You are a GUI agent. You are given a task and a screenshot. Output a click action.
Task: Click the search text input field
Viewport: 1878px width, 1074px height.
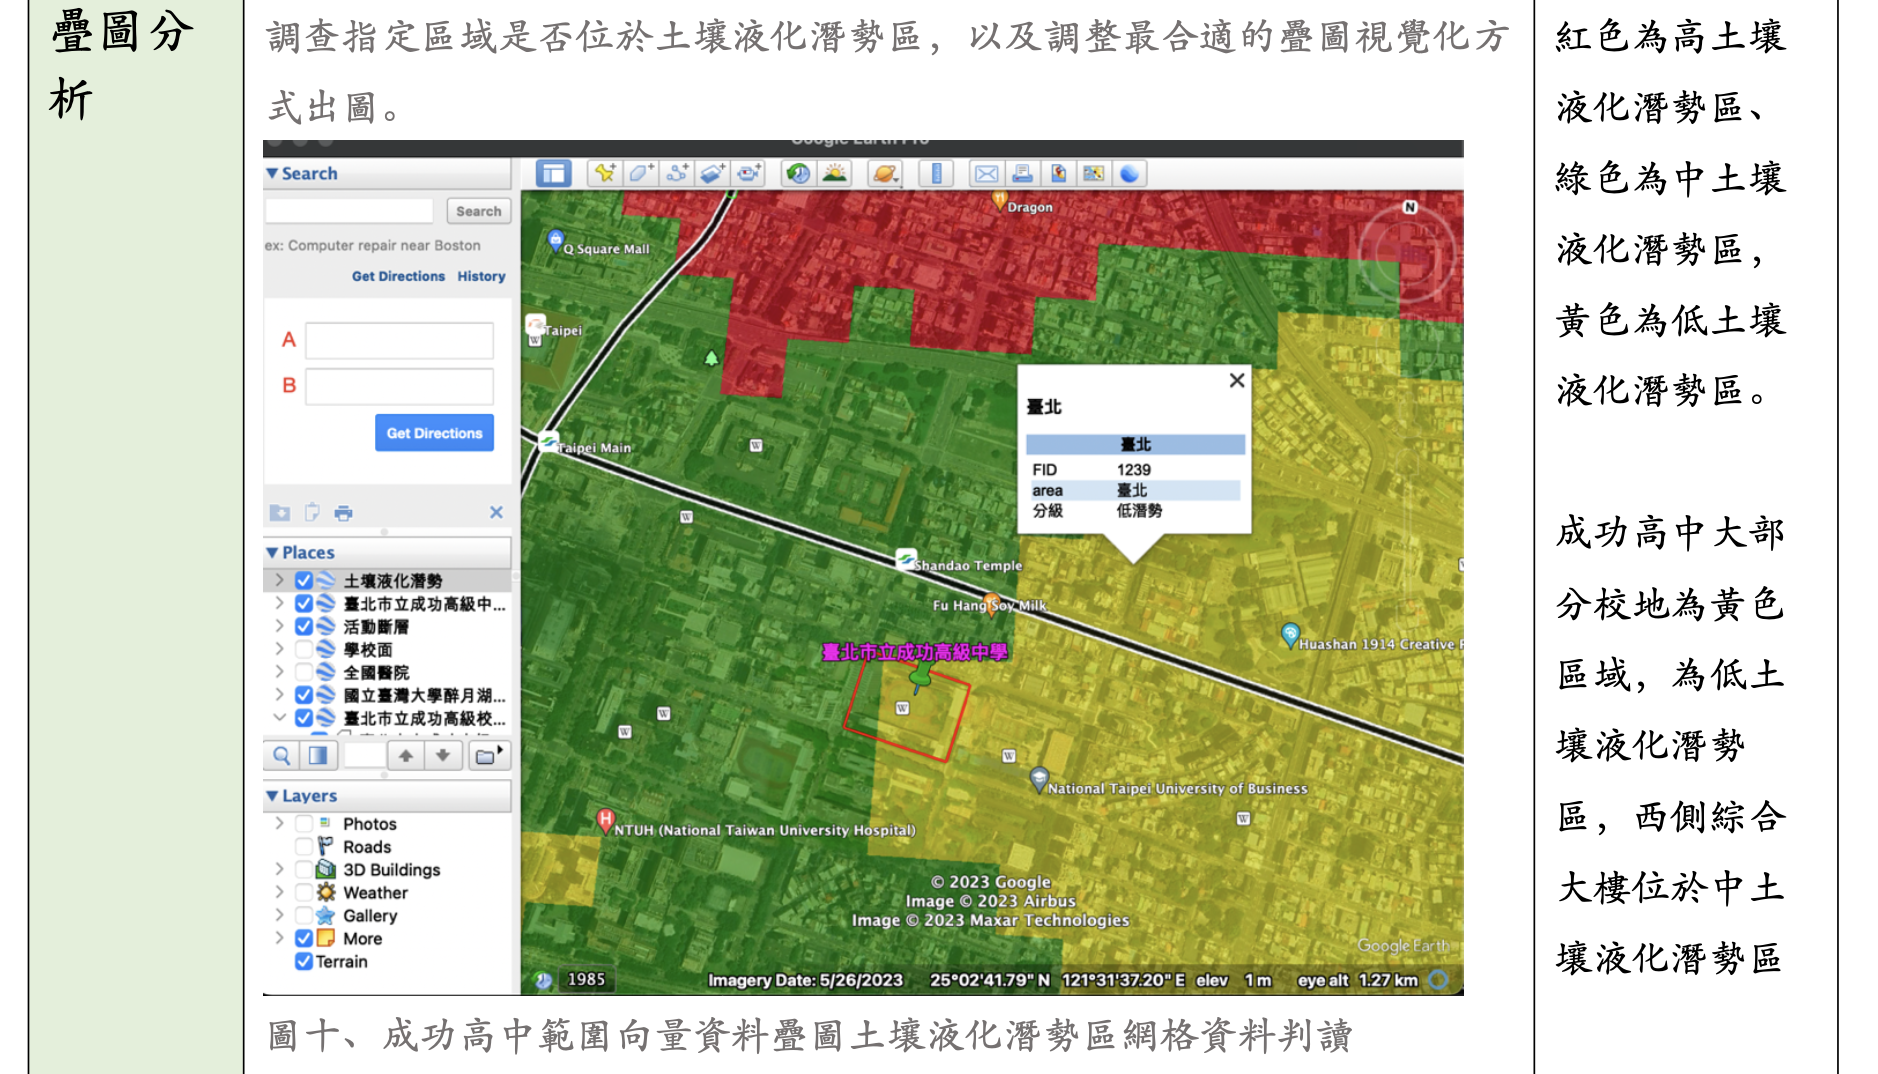(x=349, y=211)
